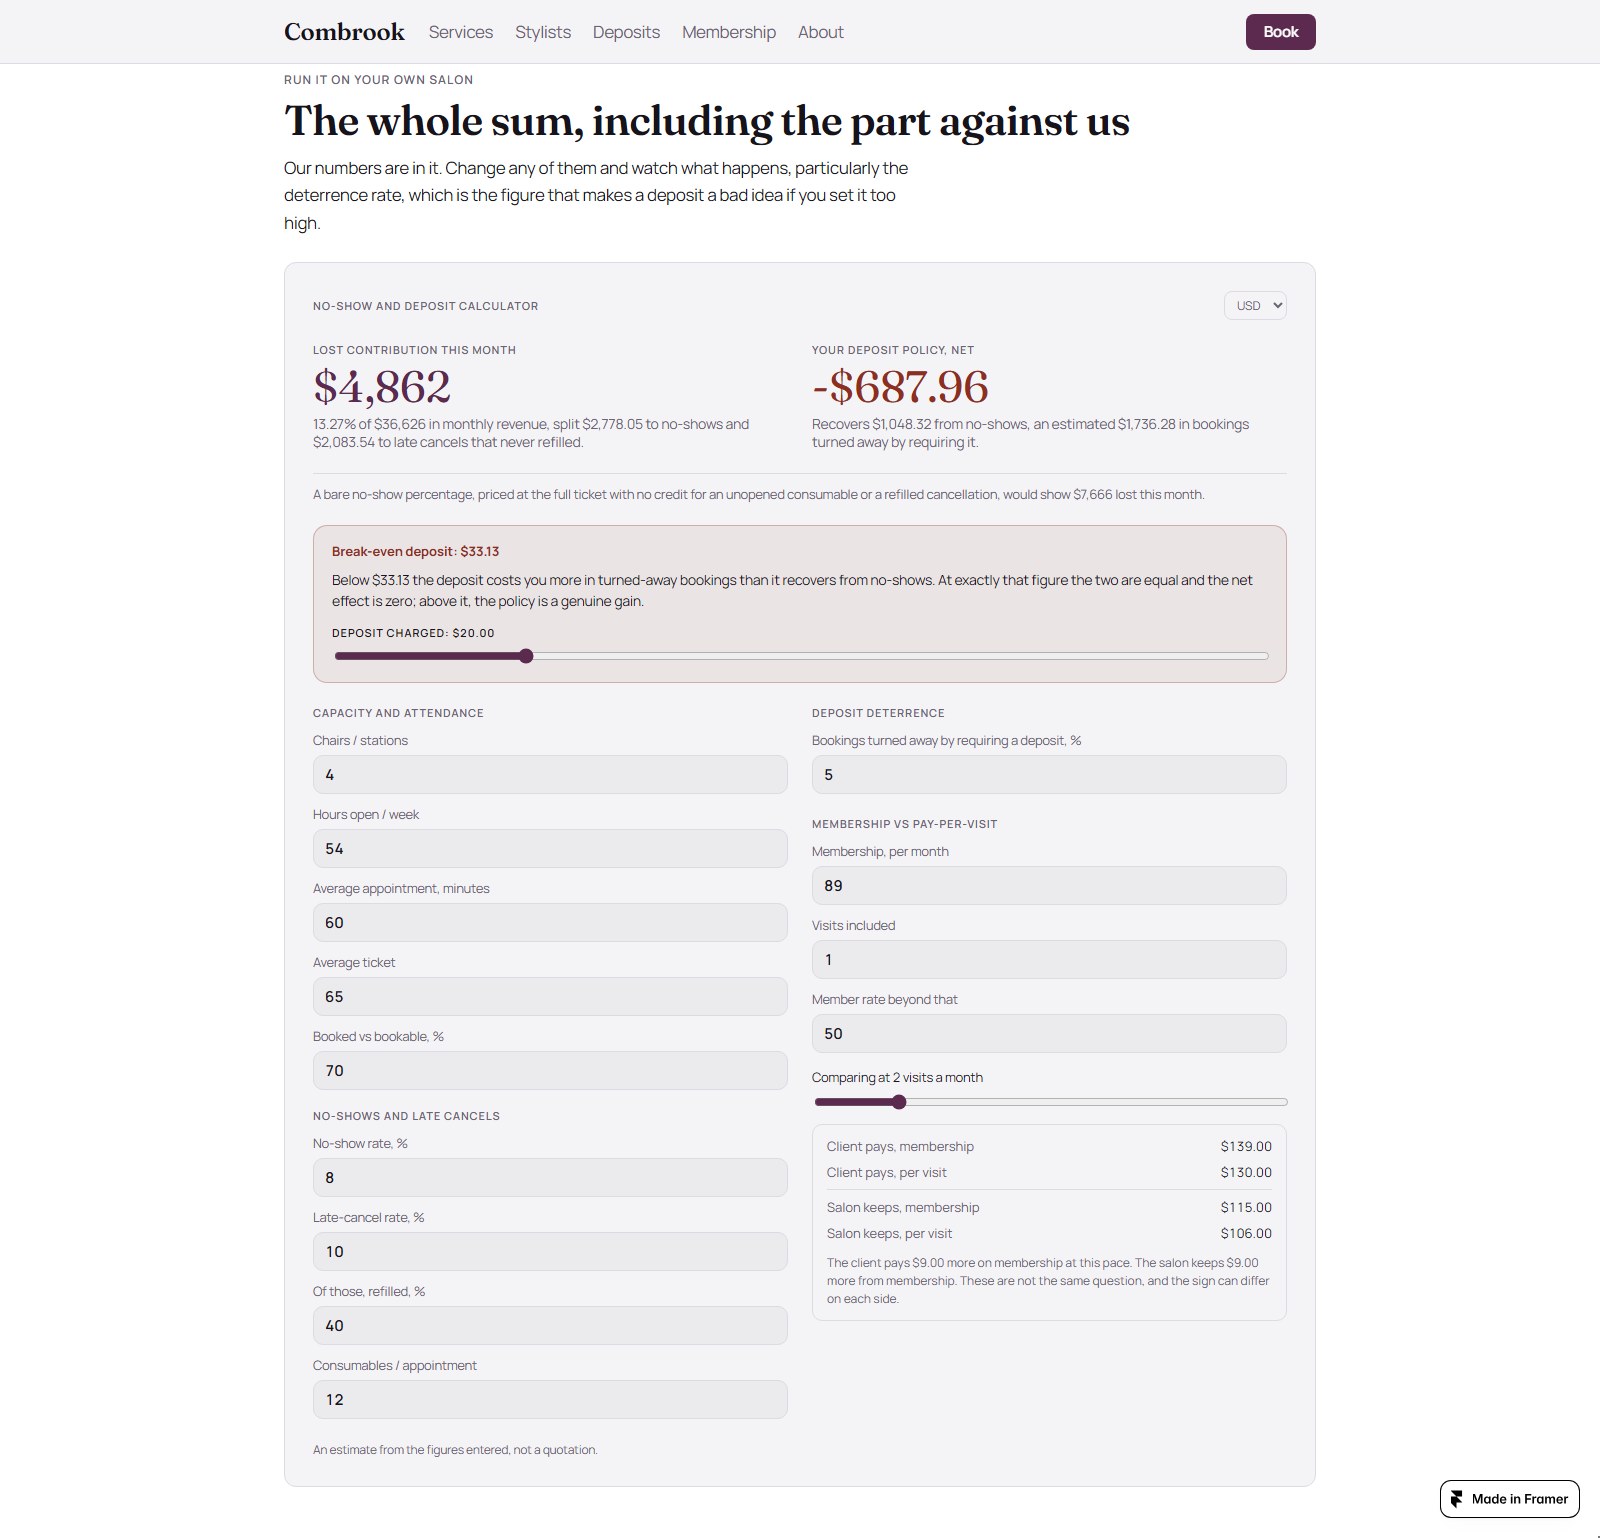Image resolution: width=1600 pixels, height=1538 pixels.
Task: Open the About page link
Action: click(x=821, y=32)
